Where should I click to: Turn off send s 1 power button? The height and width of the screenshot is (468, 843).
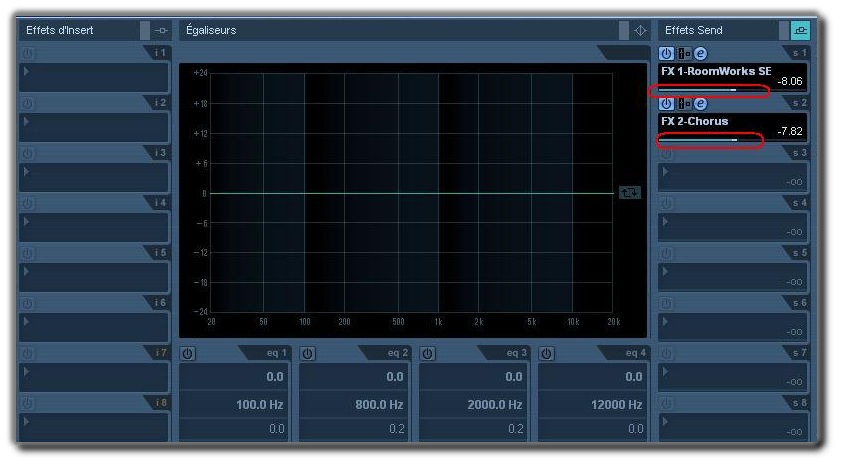[667, 53]
